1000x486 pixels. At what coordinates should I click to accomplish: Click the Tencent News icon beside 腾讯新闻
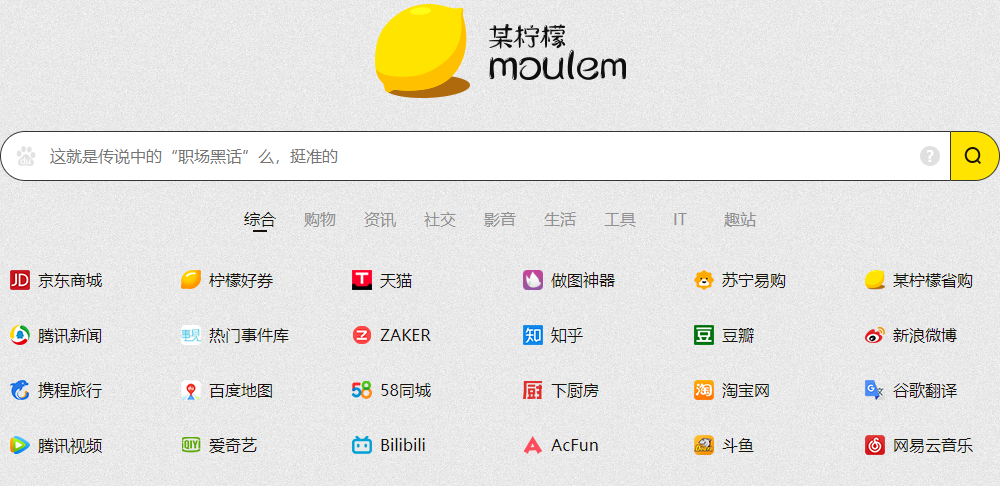click(x=20, y=335)
